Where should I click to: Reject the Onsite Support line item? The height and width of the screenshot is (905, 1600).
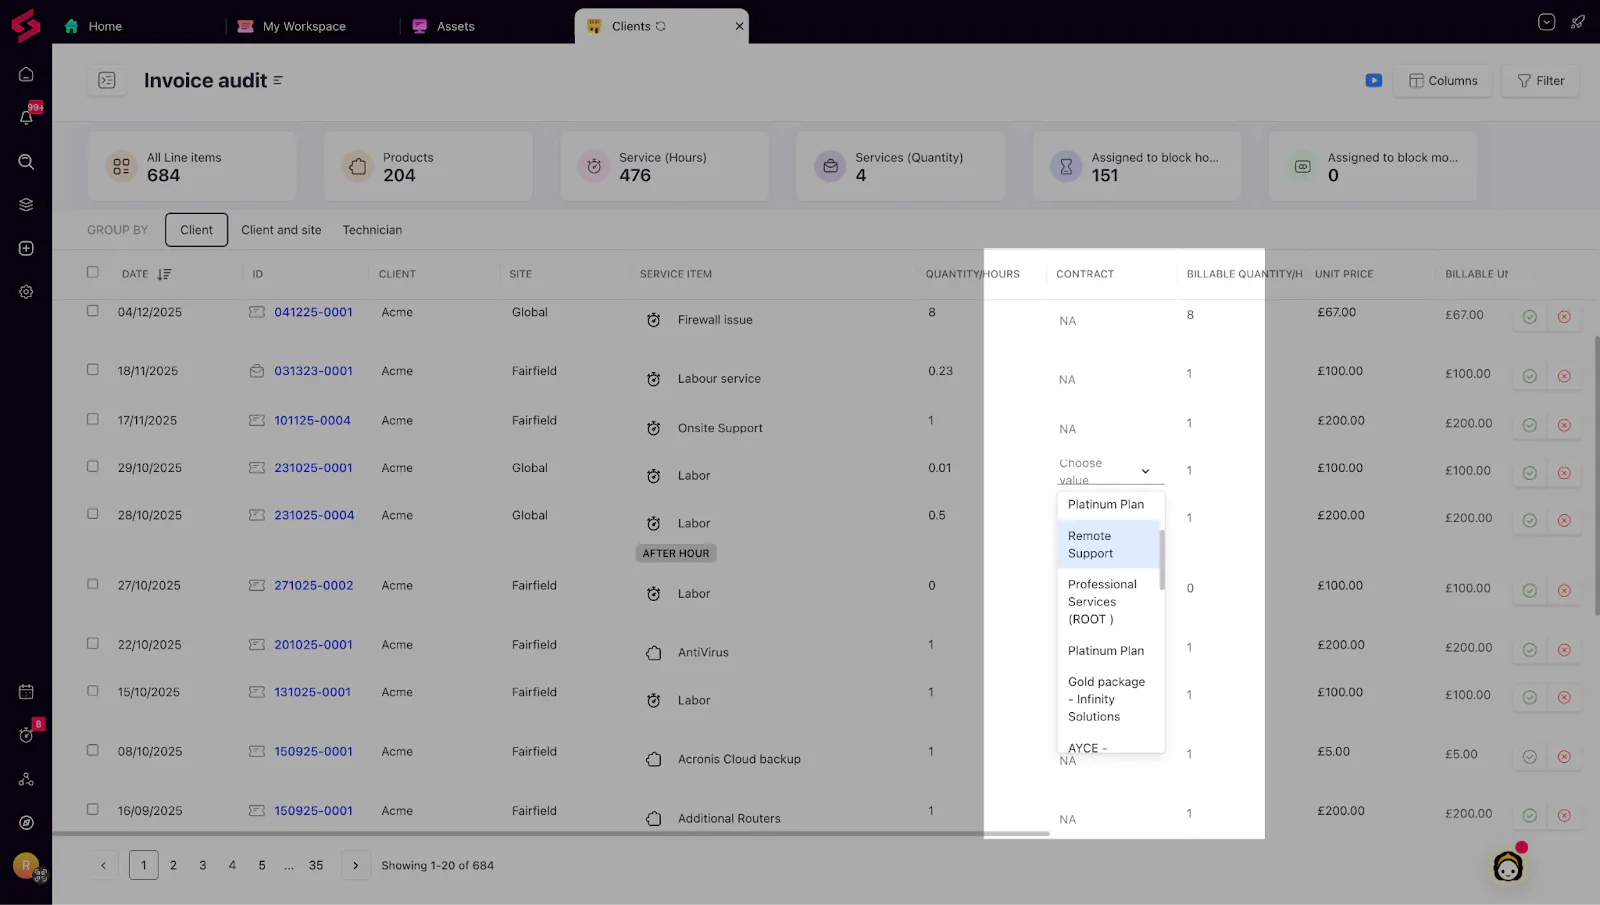click(x=1564, y=425)
